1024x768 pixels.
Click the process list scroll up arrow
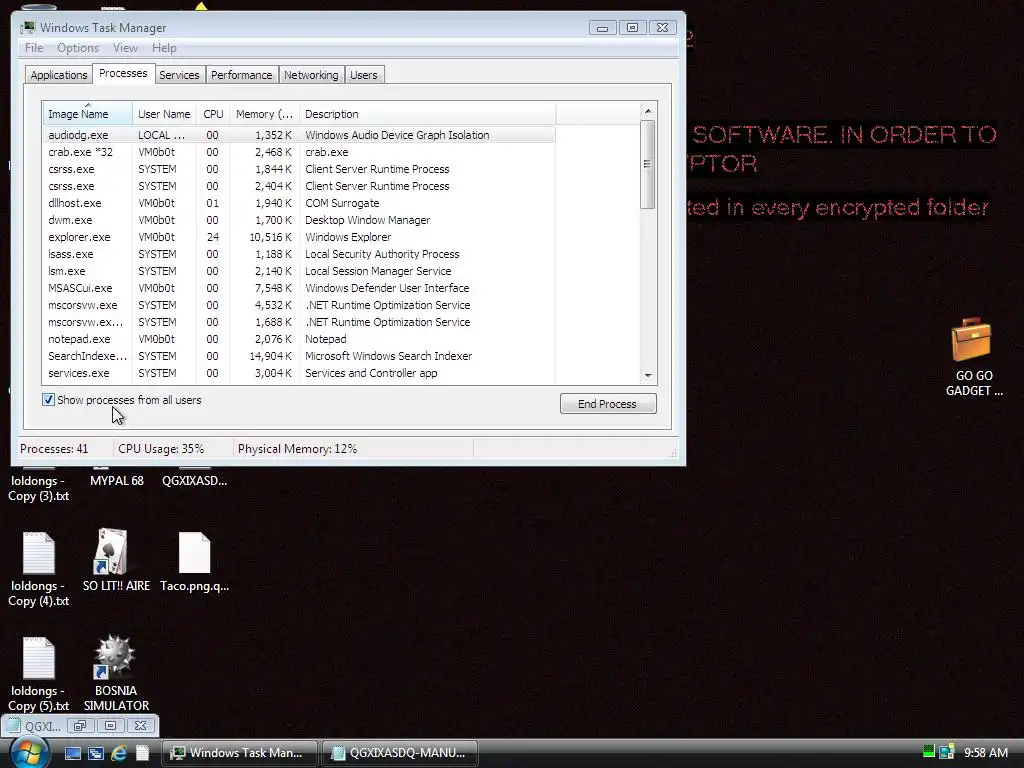(x=648, y=111)
